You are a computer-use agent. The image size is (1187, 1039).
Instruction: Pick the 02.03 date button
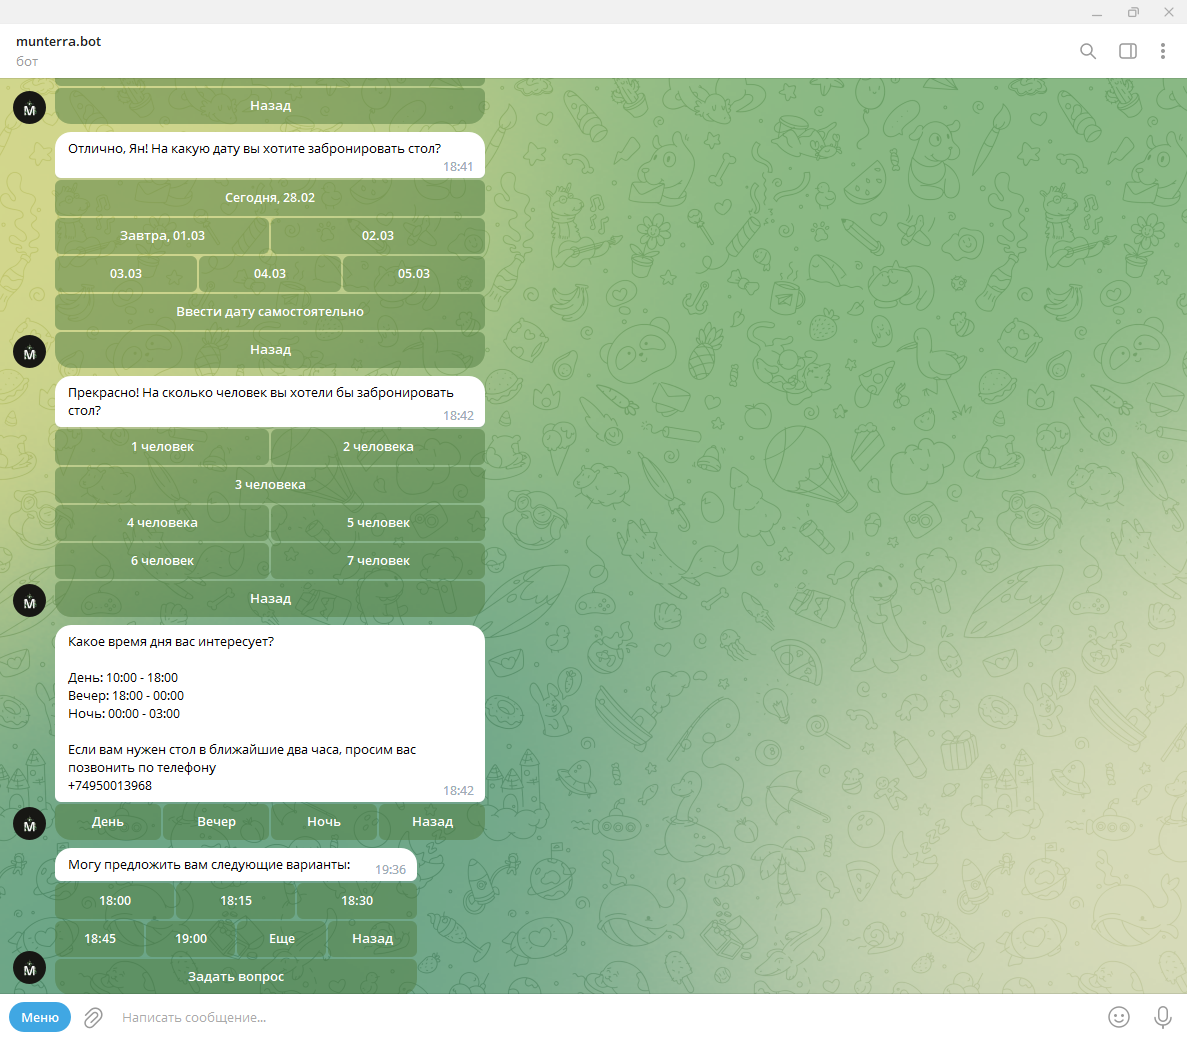tap(378, 236)
